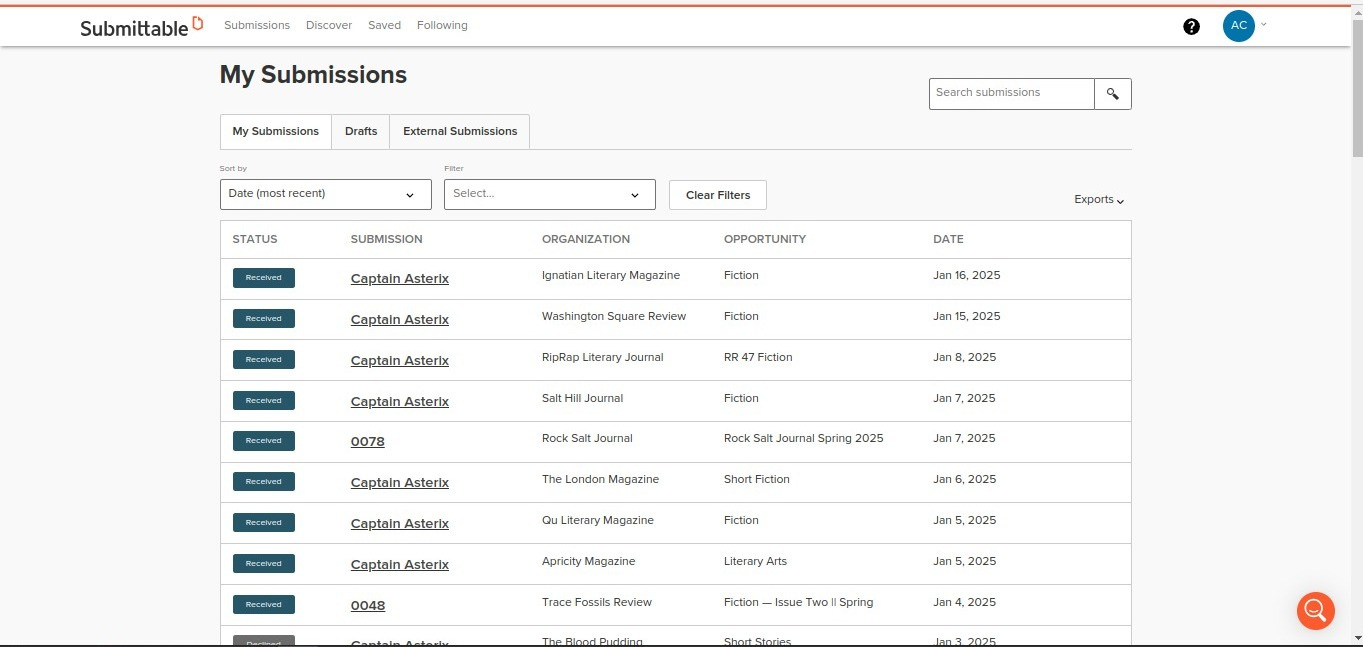Image resolution: width=1363 pixels, height=647 pixels.
Task: Click Ignatian Literary Magazine organization text
Action: 611,276
